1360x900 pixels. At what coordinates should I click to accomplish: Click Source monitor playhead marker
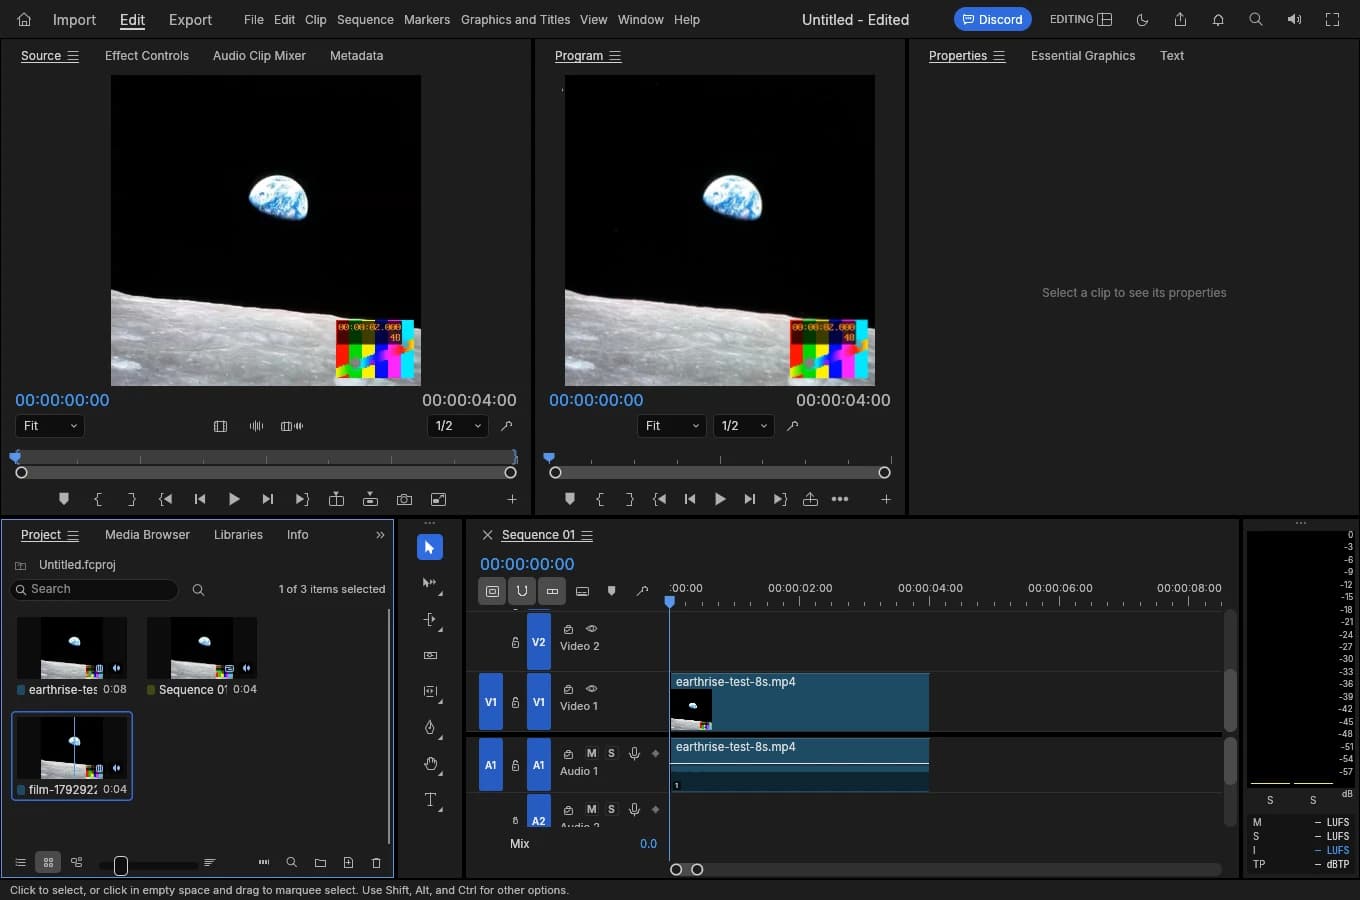(15, 457)
